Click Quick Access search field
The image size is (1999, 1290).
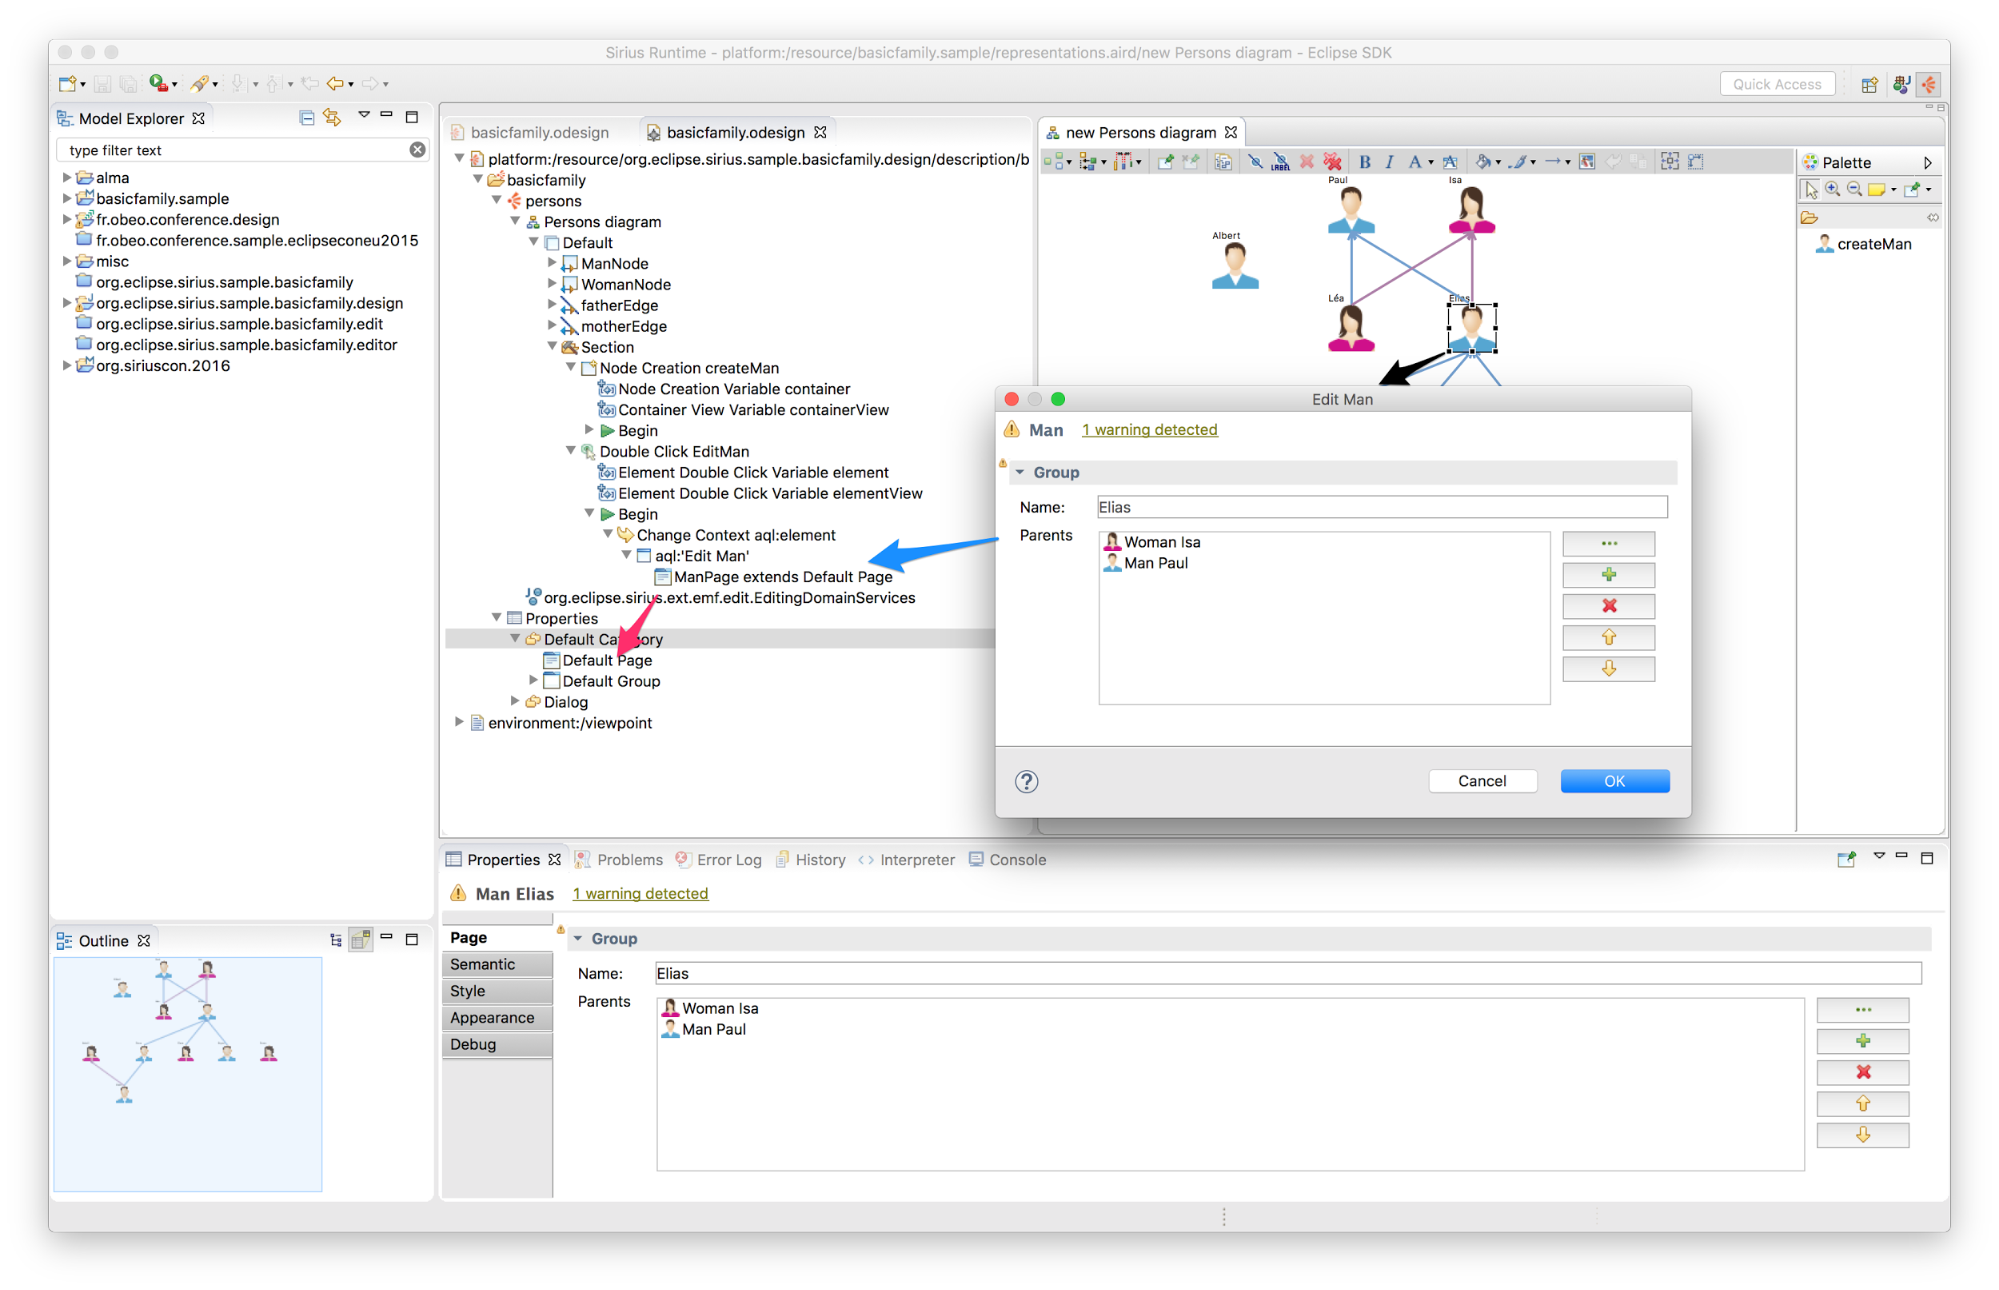[1777, 85]
